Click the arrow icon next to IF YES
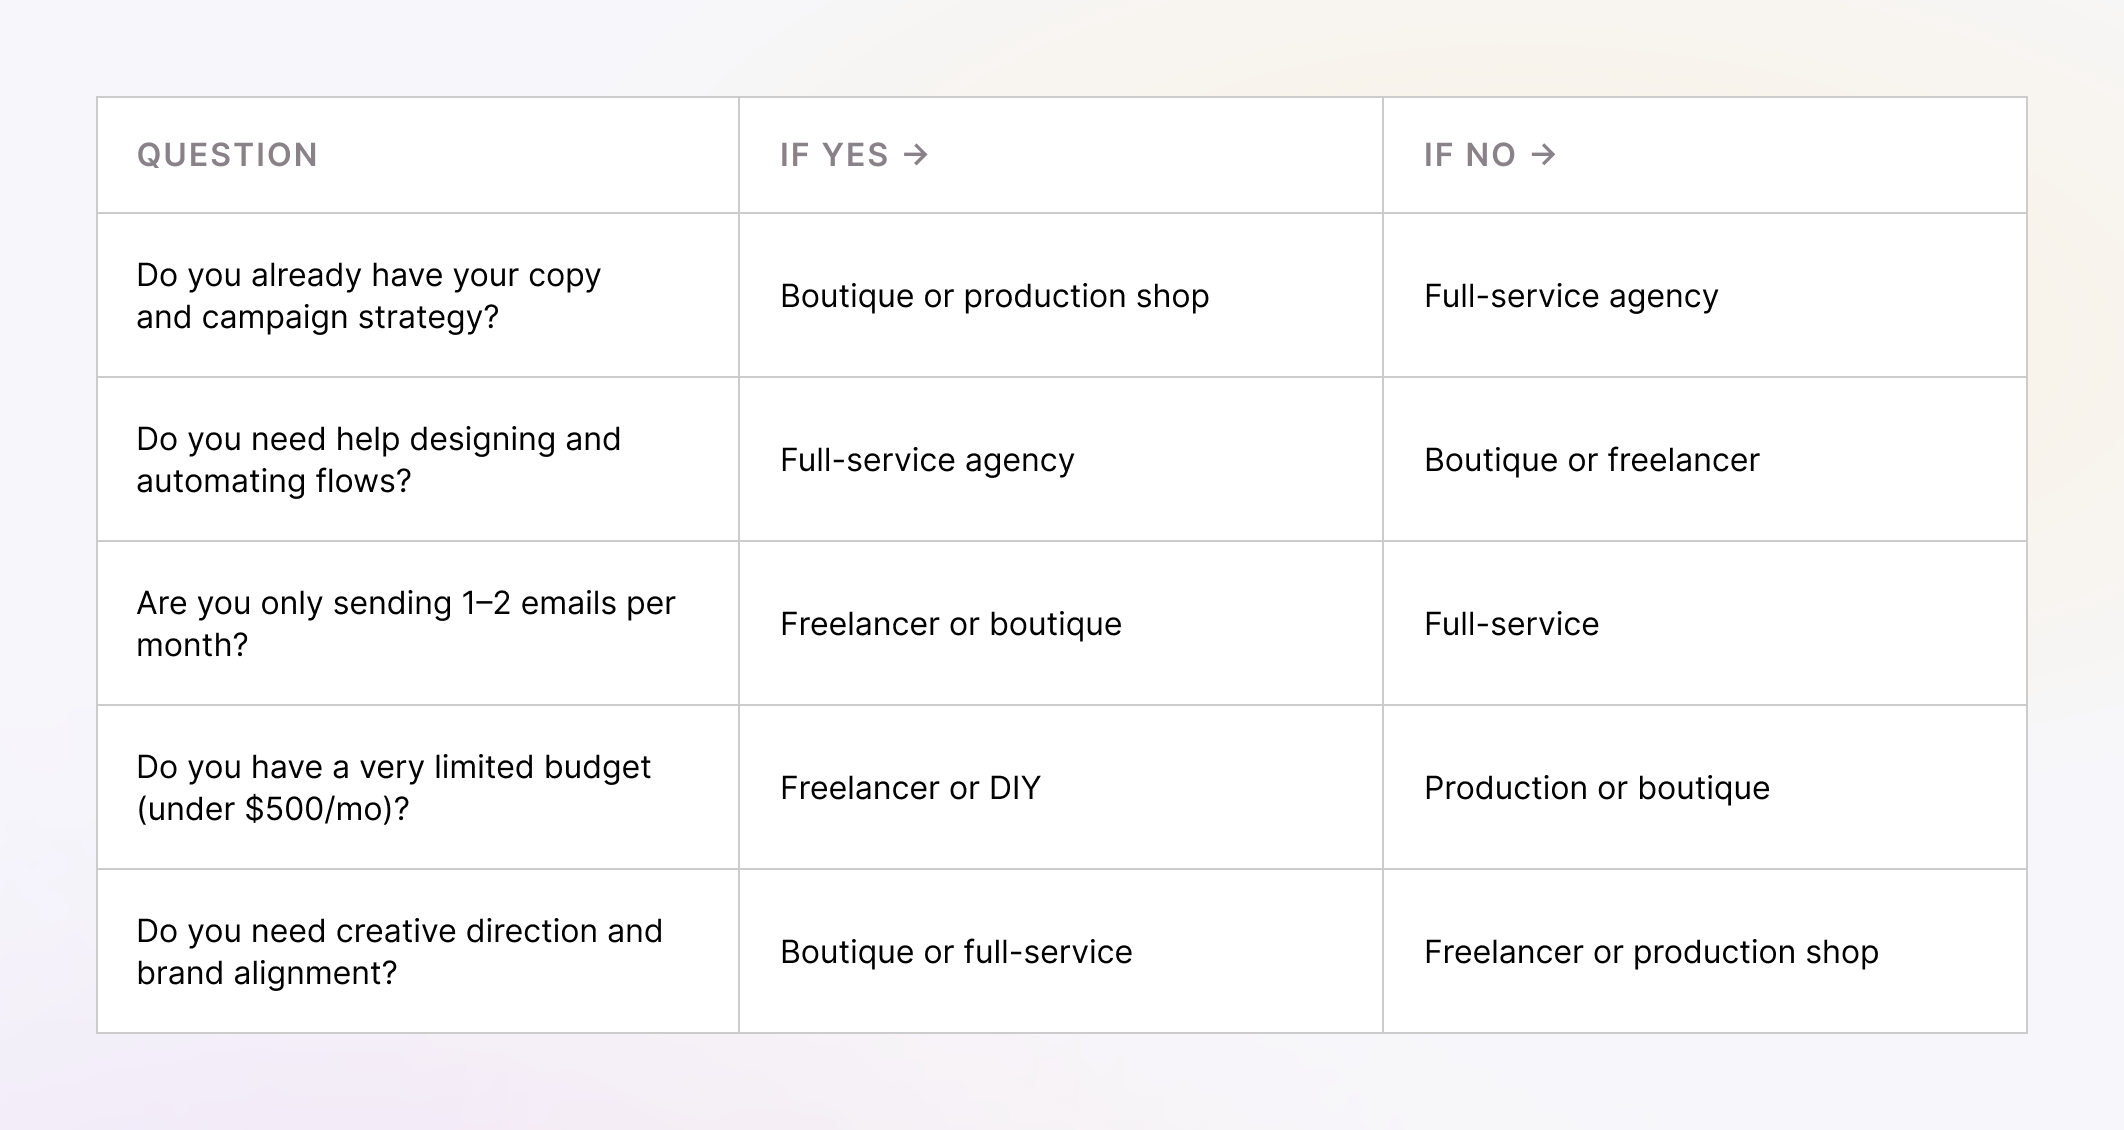 (915, 154)
